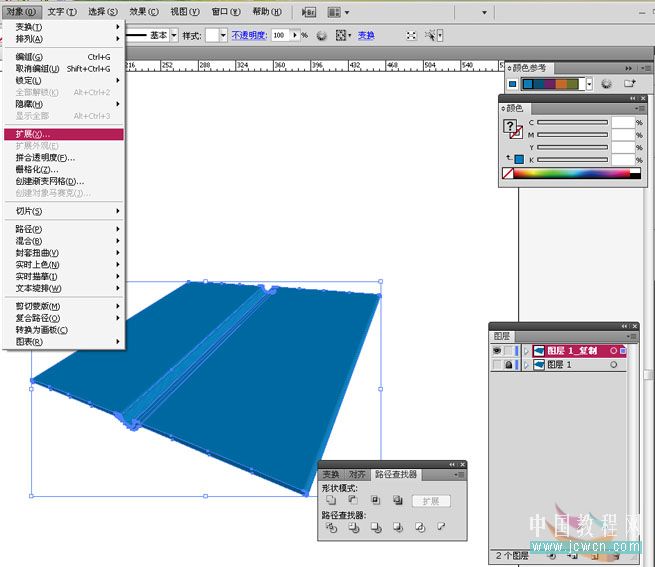Unlock 图层 1 via the lock icon

tap(508, 365)
